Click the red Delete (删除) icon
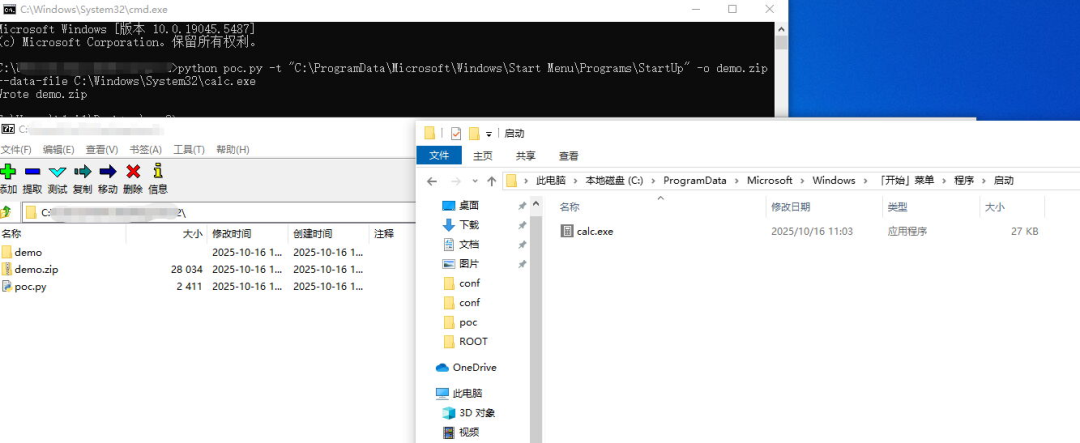Image resolution: width=1080 pixels, height=443 pixels. [x=132, y=172]
